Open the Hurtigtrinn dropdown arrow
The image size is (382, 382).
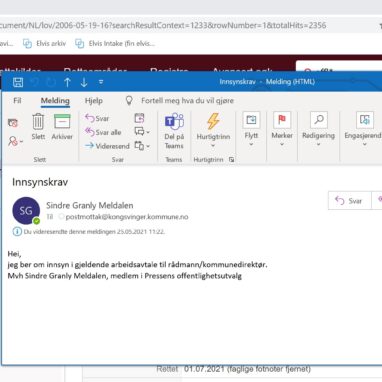coord(213,146)
